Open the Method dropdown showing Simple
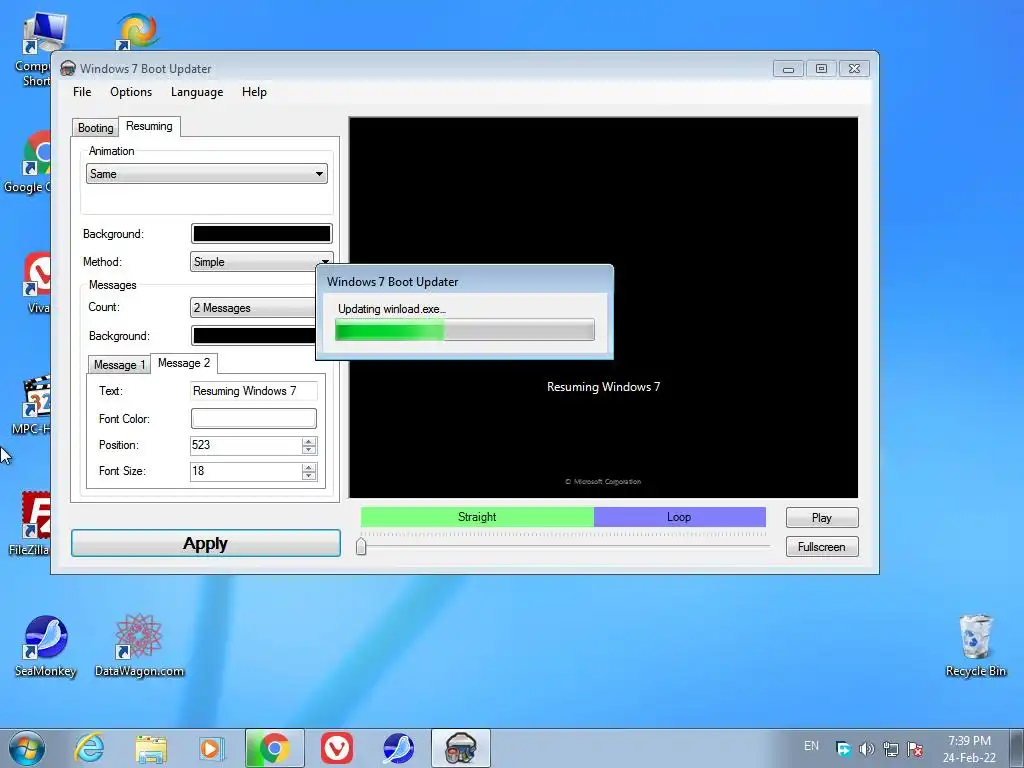 click(261, 262)
